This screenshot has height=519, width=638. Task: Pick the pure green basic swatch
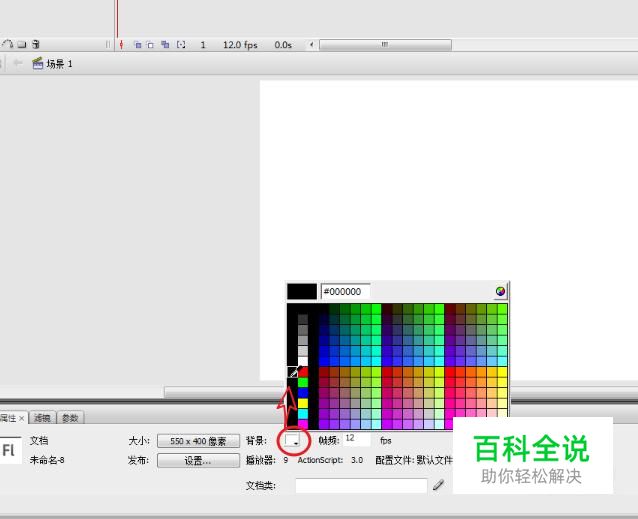[303, 382]
